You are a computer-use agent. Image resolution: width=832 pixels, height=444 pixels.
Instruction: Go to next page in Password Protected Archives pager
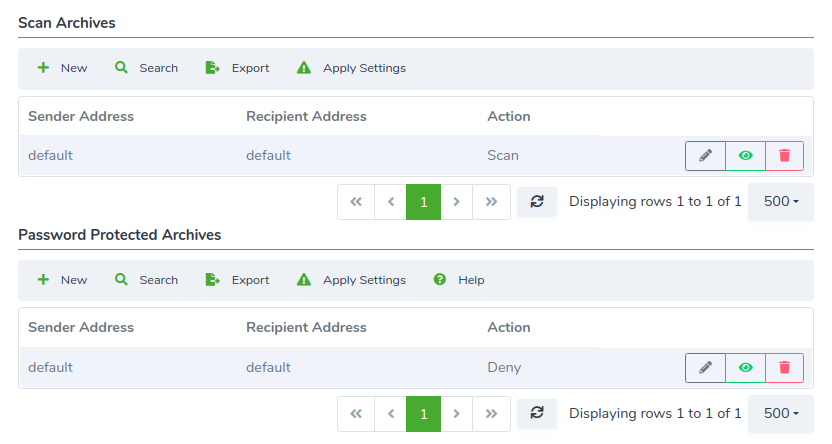click(x=456, y=414)
